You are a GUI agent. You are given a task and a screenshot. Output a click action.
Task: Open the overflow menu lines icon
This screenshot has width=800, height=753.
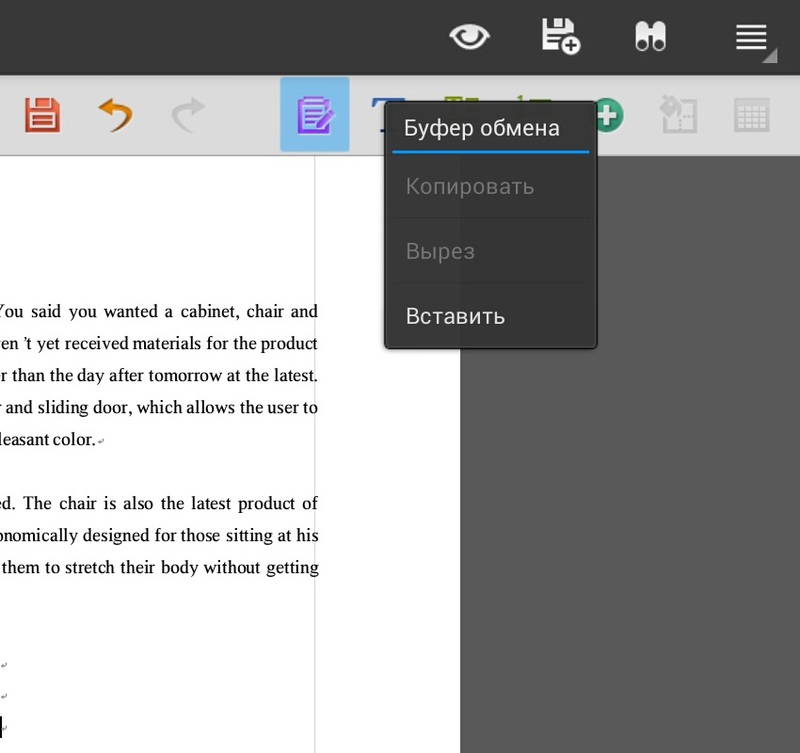752,38
